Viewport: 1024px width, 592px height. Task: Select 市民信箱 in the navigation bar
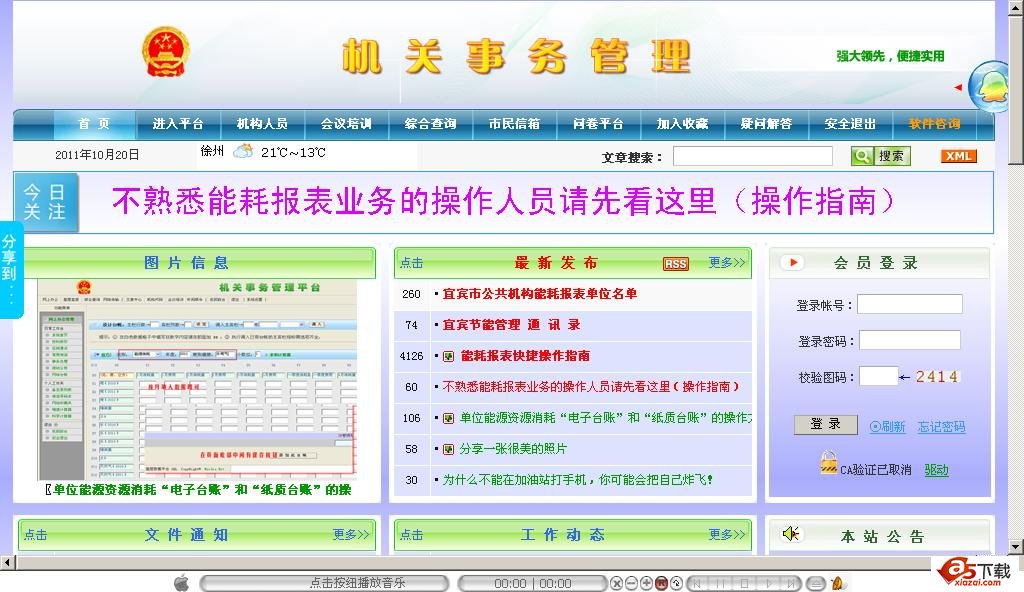pos(514,124)
